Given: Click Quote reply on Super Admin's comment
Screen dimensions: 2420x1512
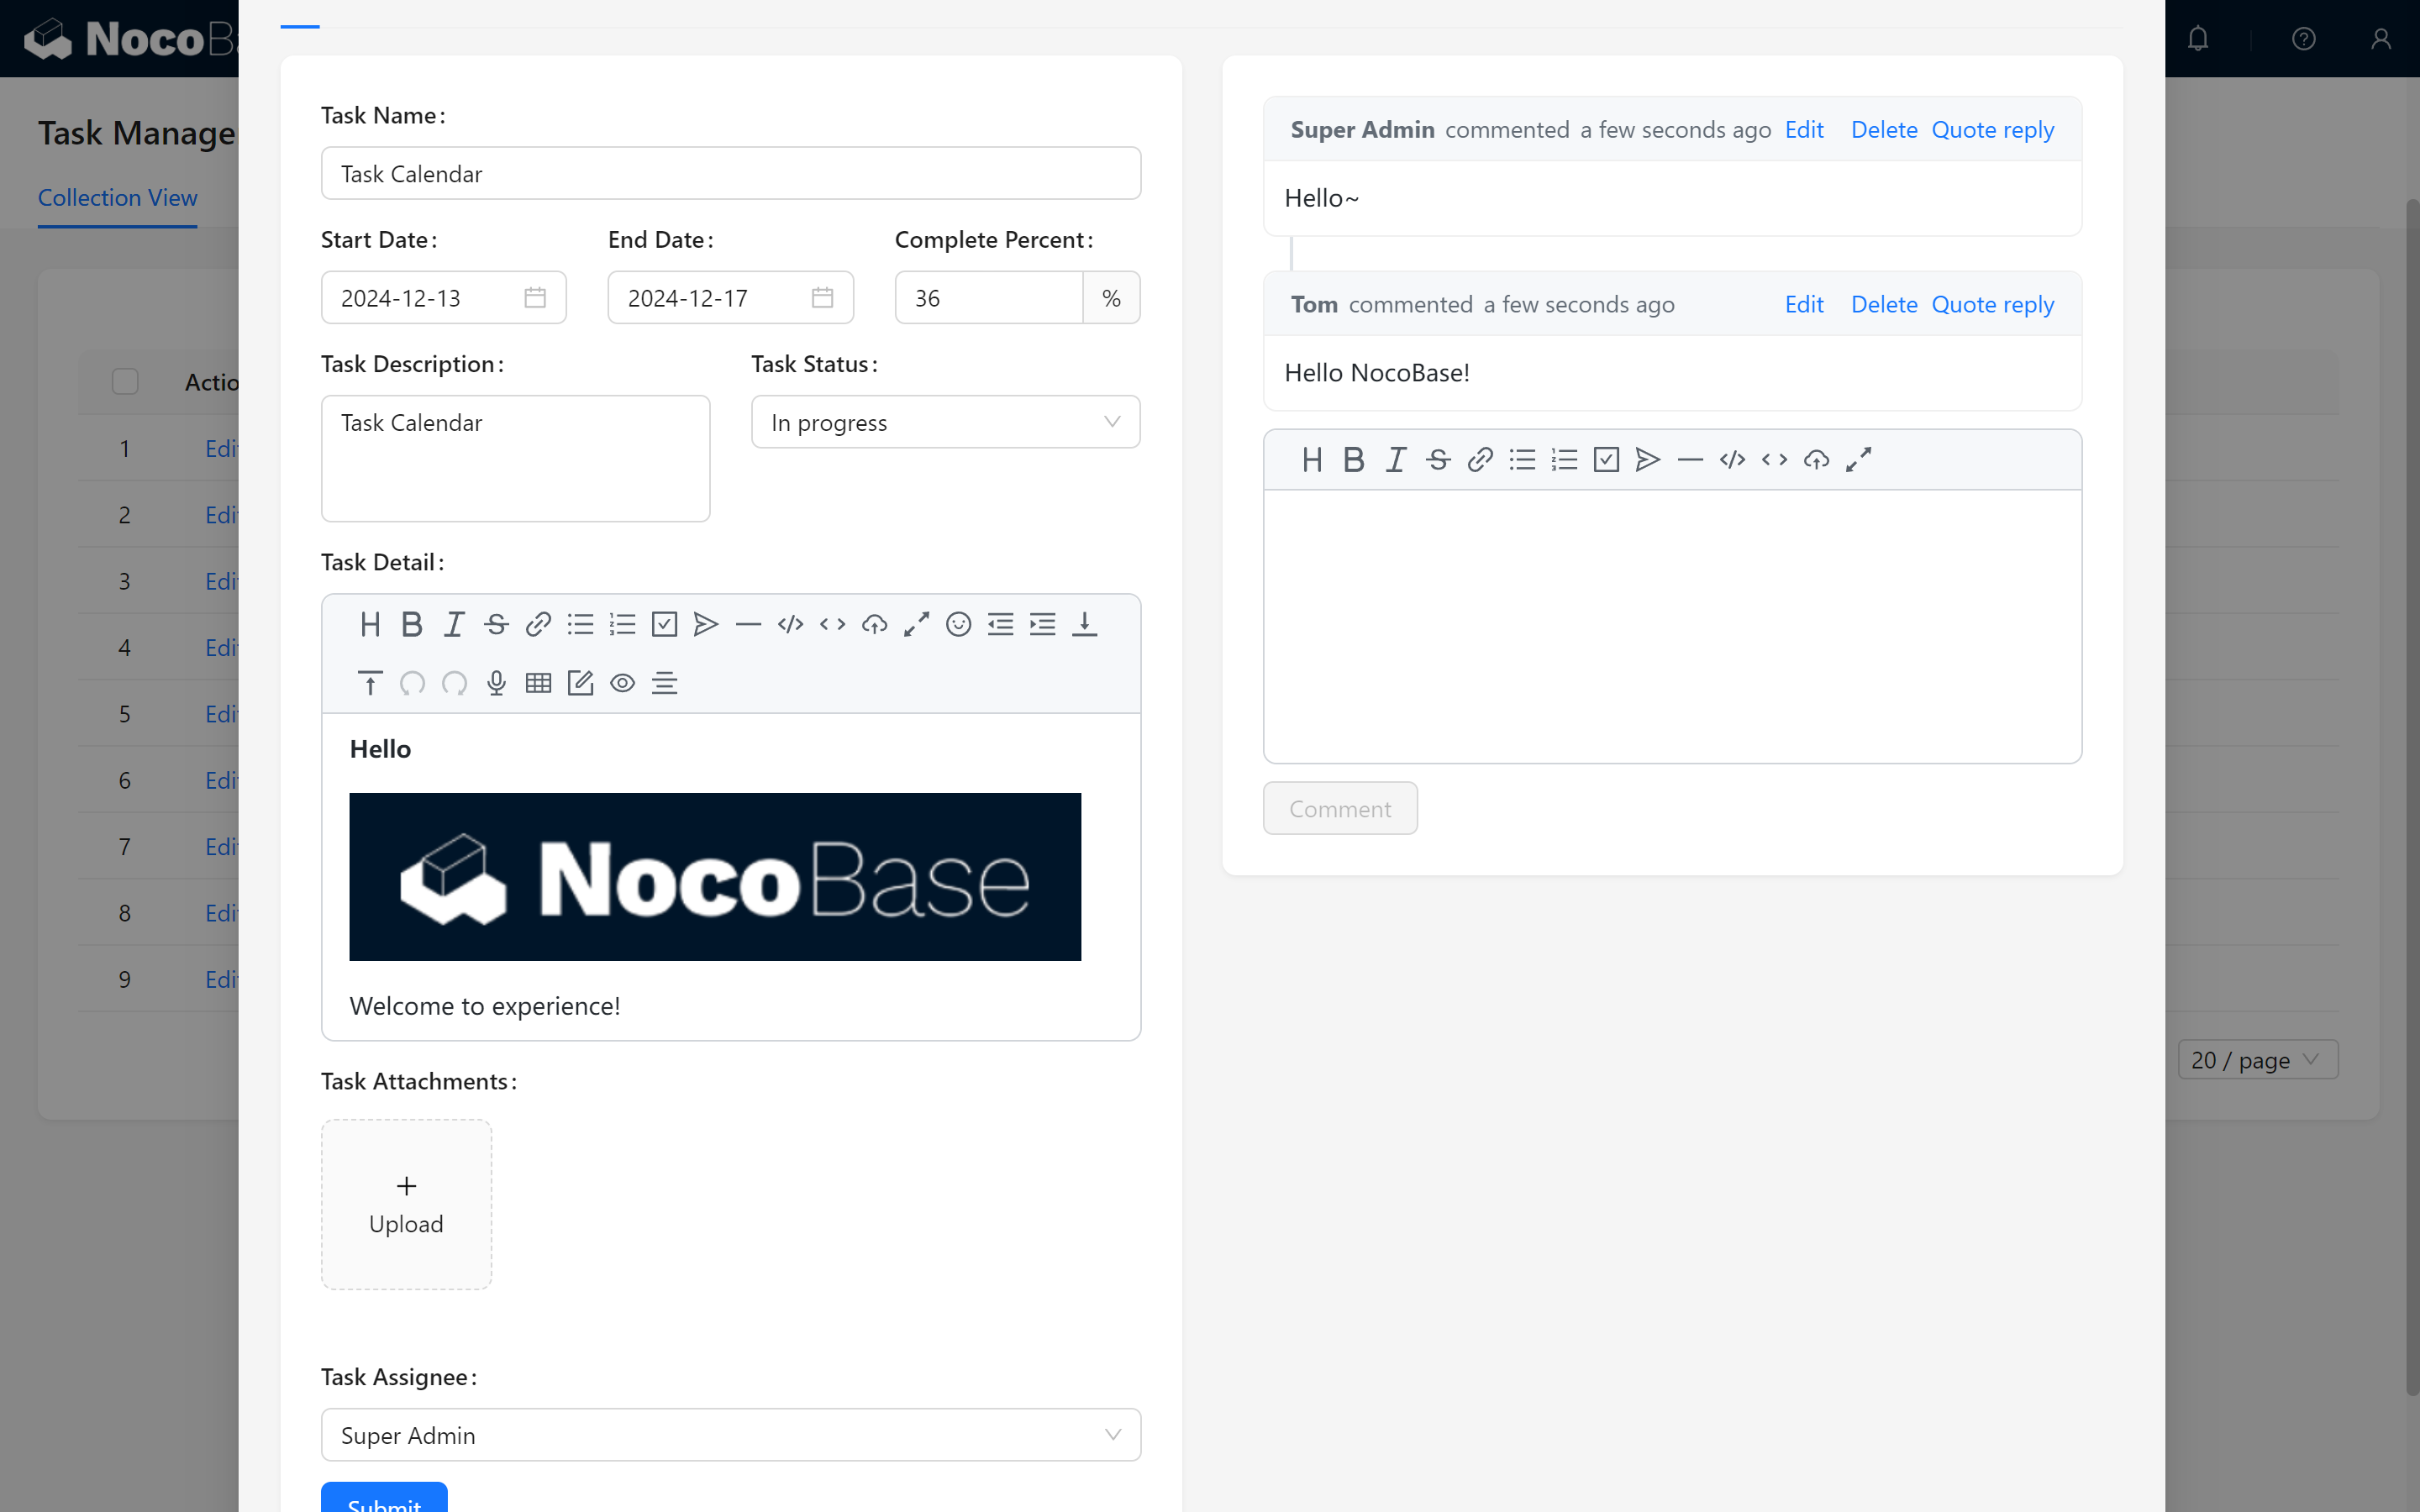Looking at the screenshot, I should 1992,130.
